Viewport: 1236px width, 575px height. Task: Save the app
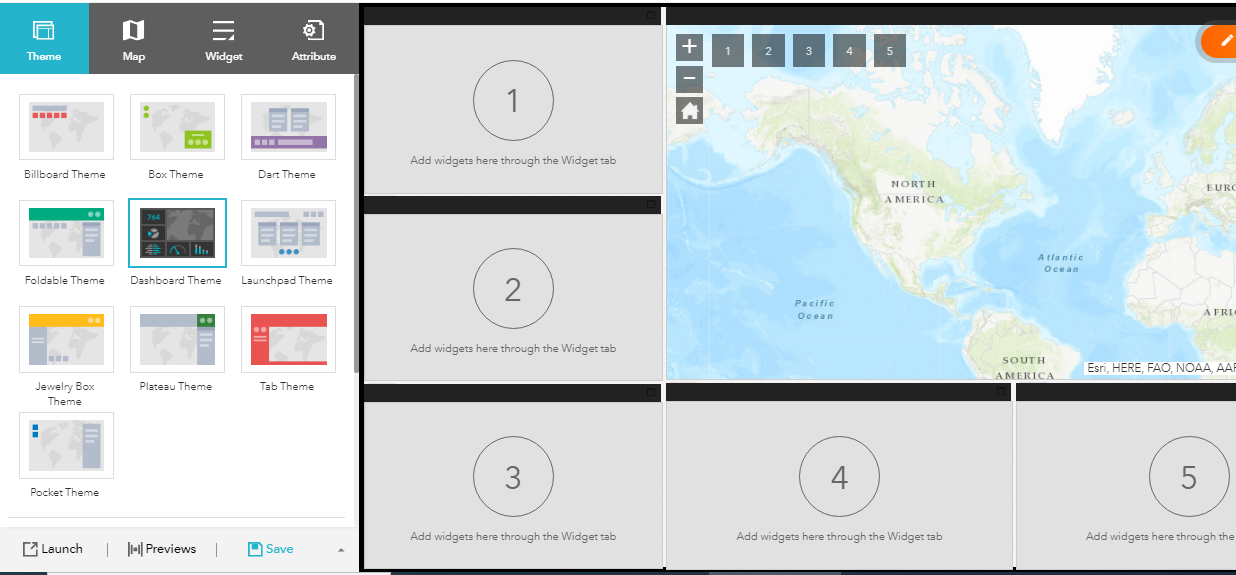coord(271,549)
